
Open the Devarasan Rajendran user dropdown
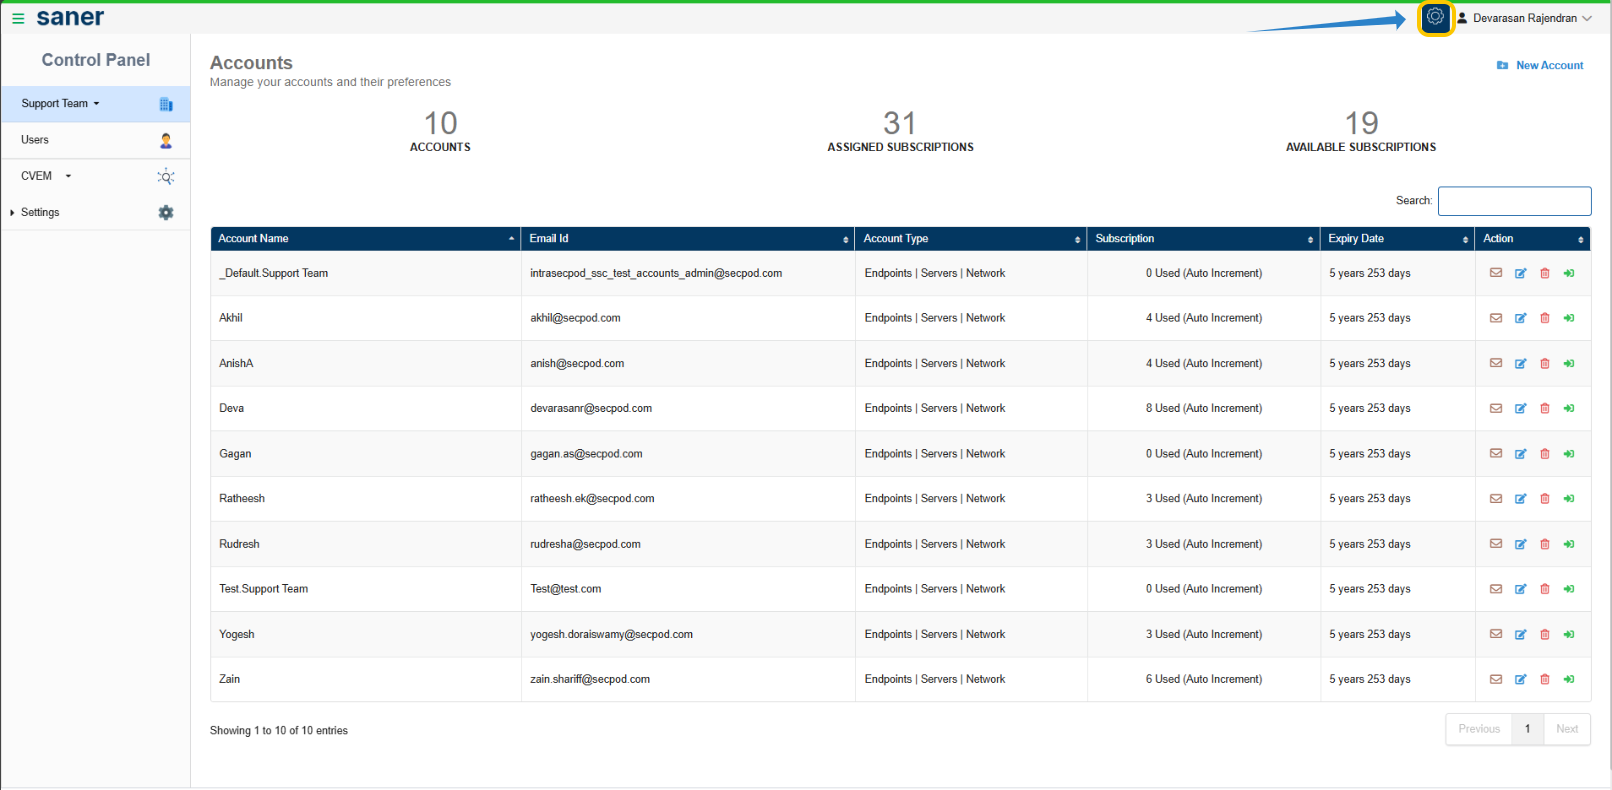point(1525,18)
